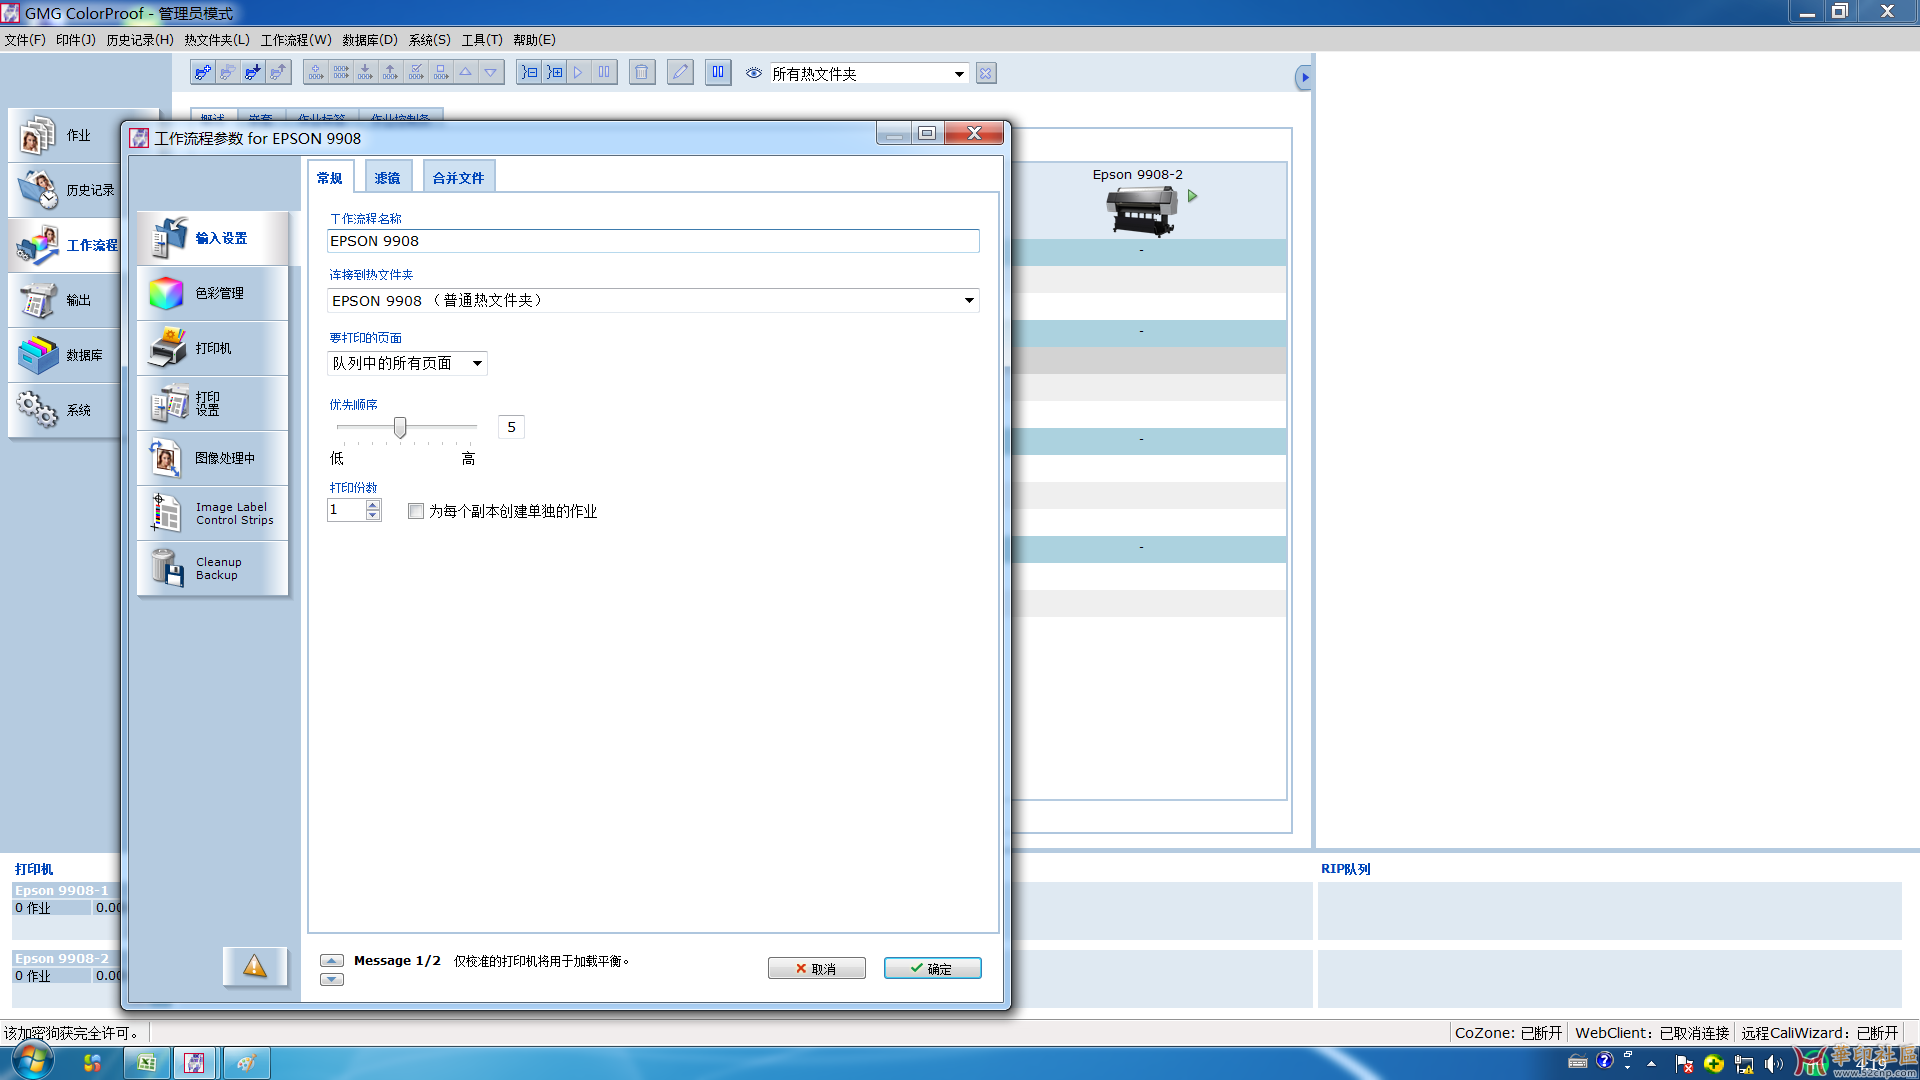Show previous message with up arrow
Screen dimensions: 1920x1080
click(x=332, y=961)
